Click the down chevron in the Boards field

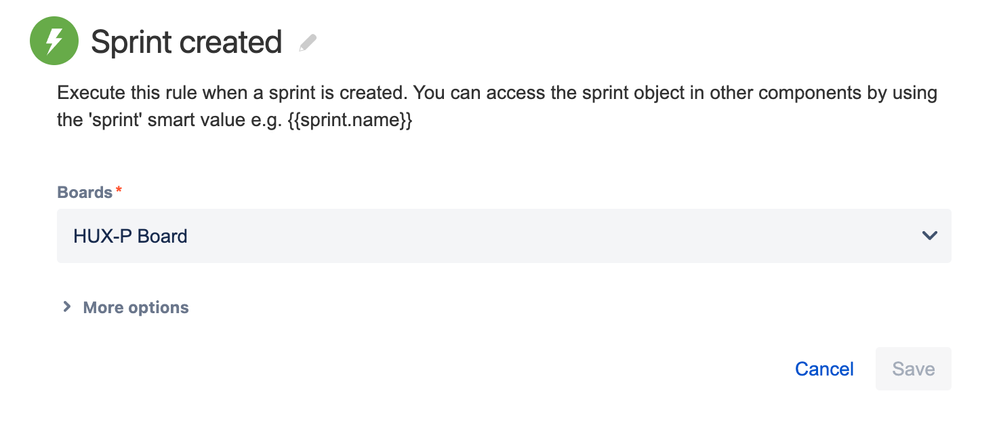(930, 236)
